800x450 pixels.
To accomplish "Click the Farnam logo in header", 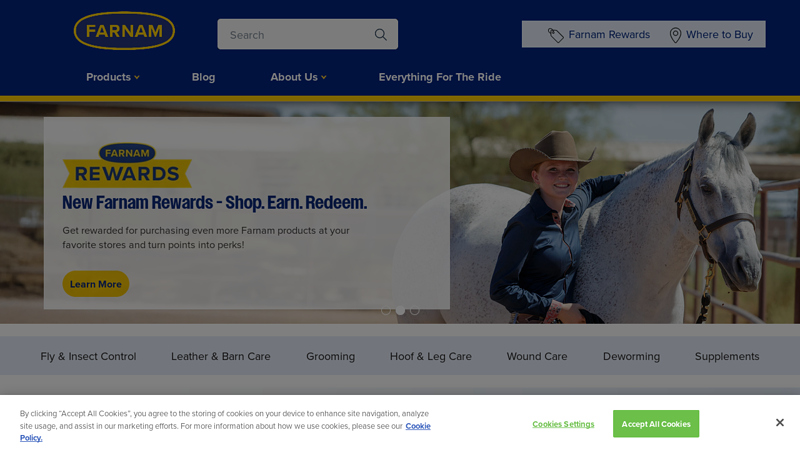I will point(124,31).
